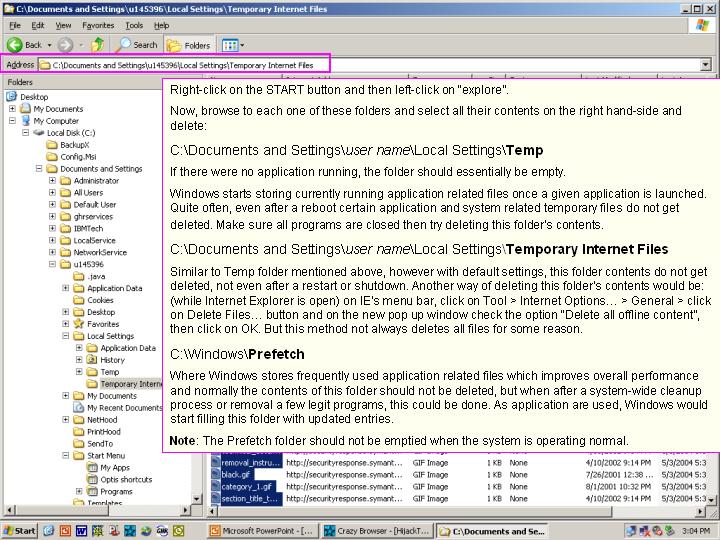Click My Recent Documents icon
This screenshot has height=540, width=720.
tap(79, 407)
